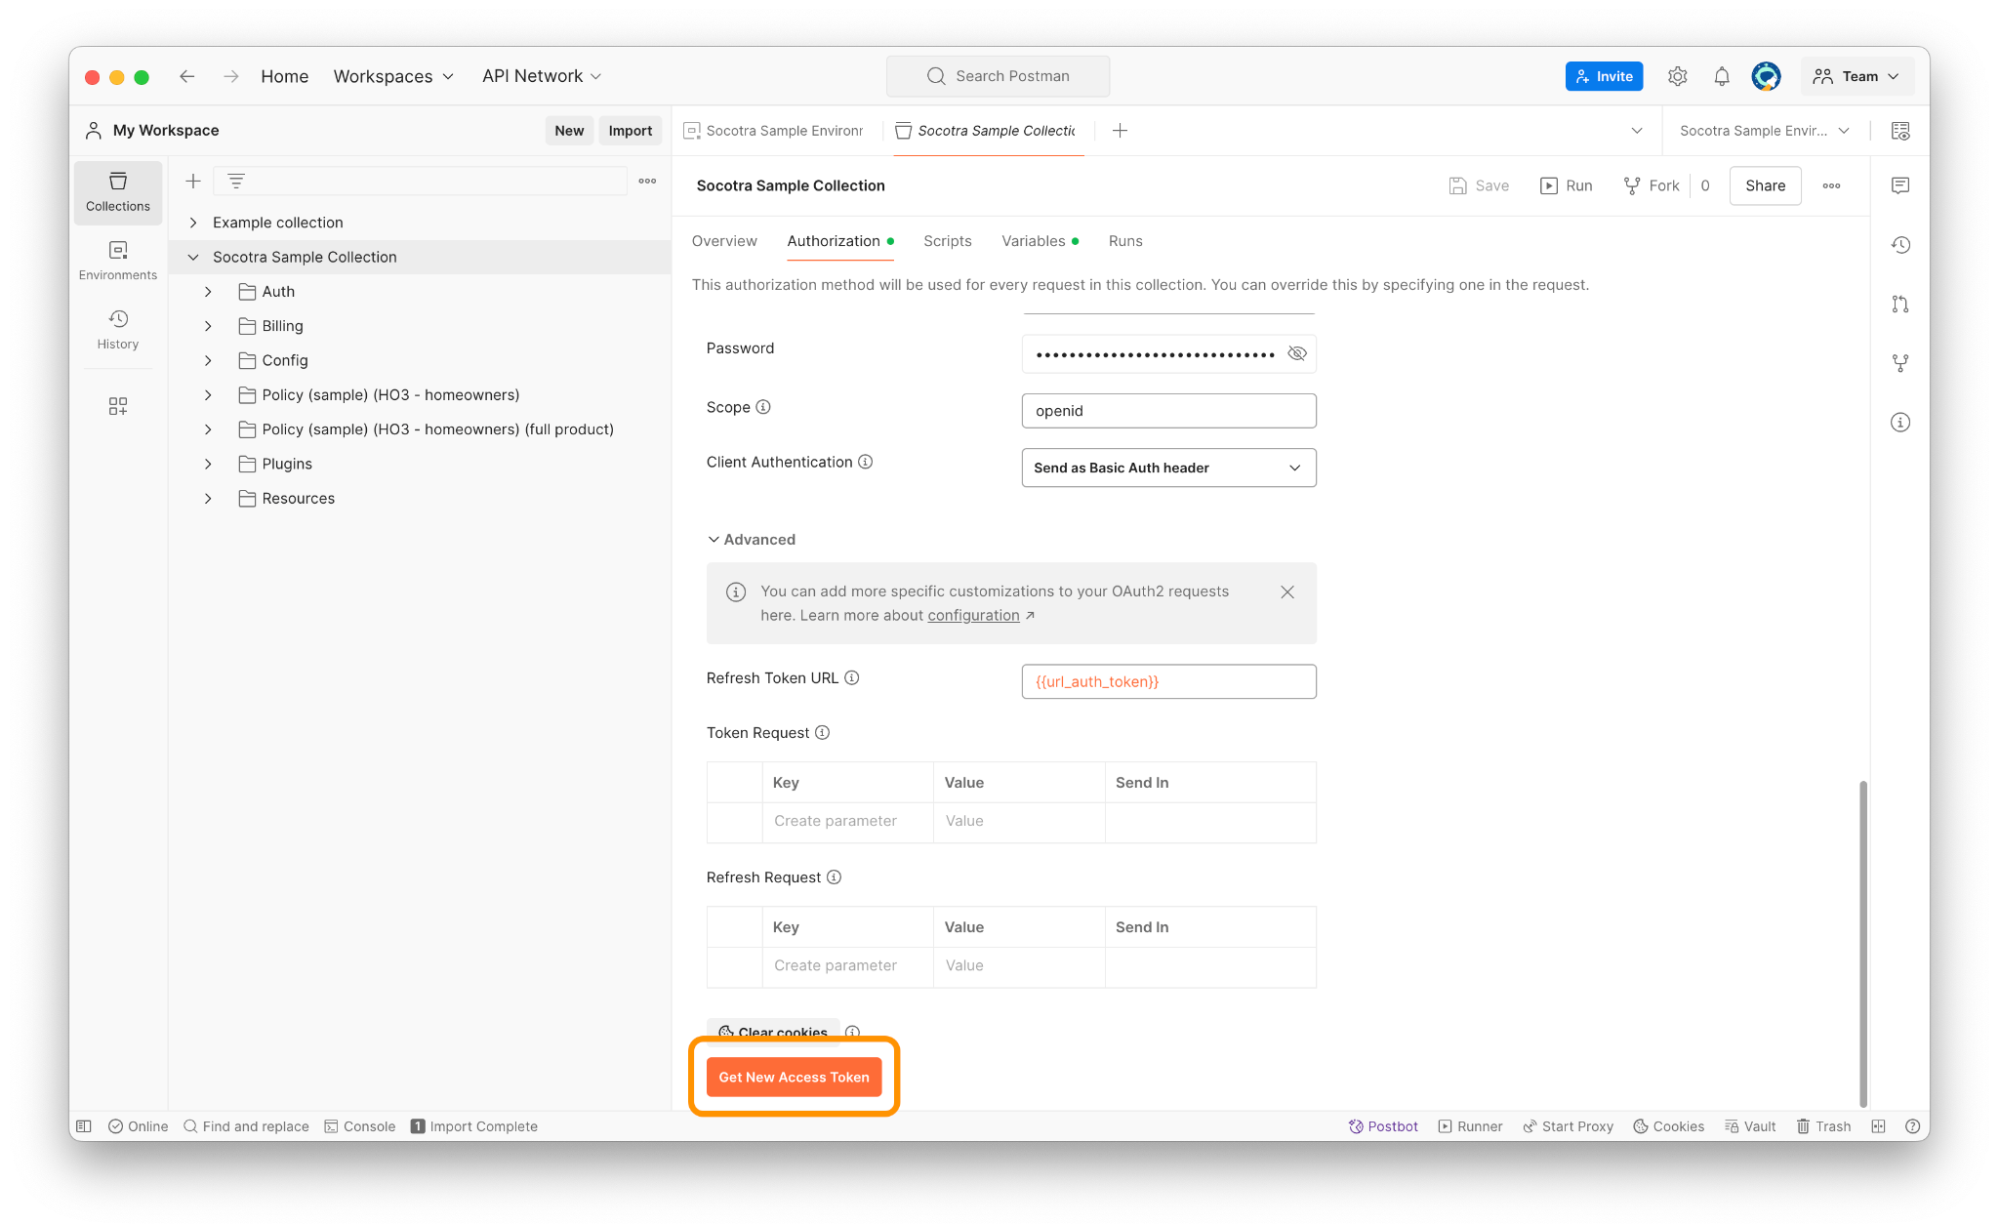Open the Vault from status bar
Viewport: 1999px width, 1232px height.
point(1750,1126)
